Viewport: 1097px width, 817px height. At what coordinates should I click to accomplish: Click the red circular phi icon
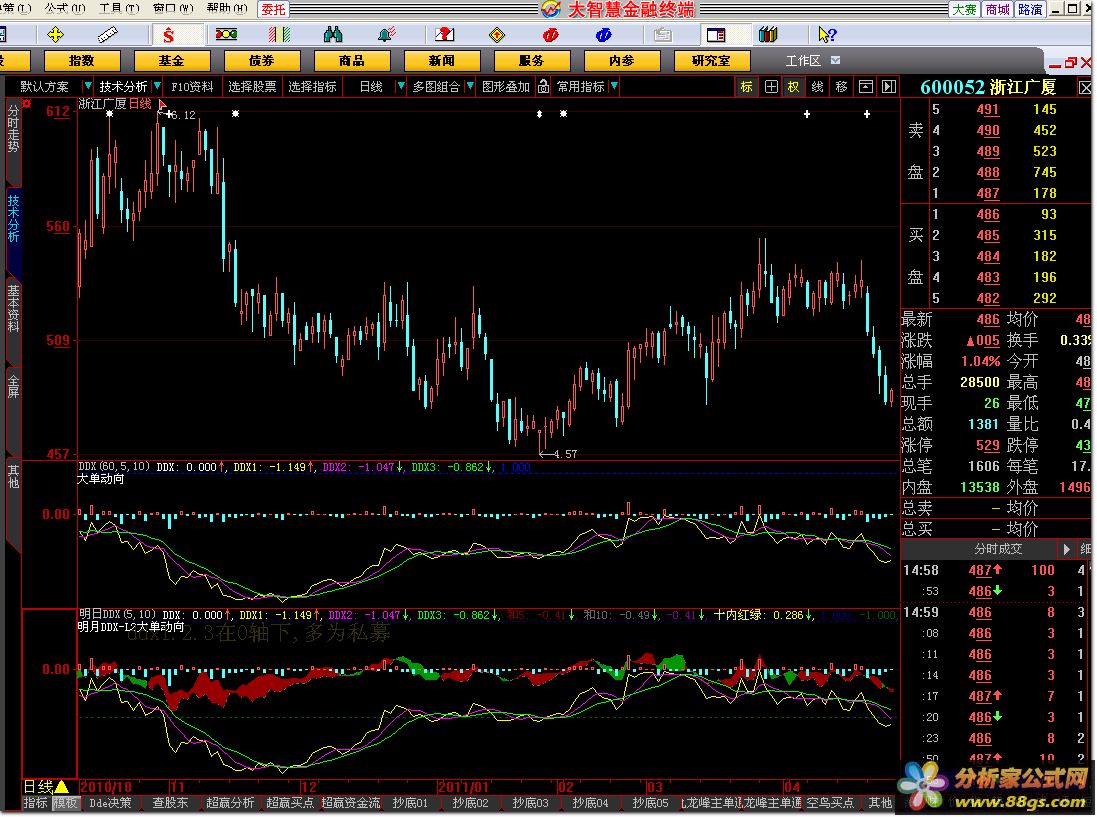[551, 34]
